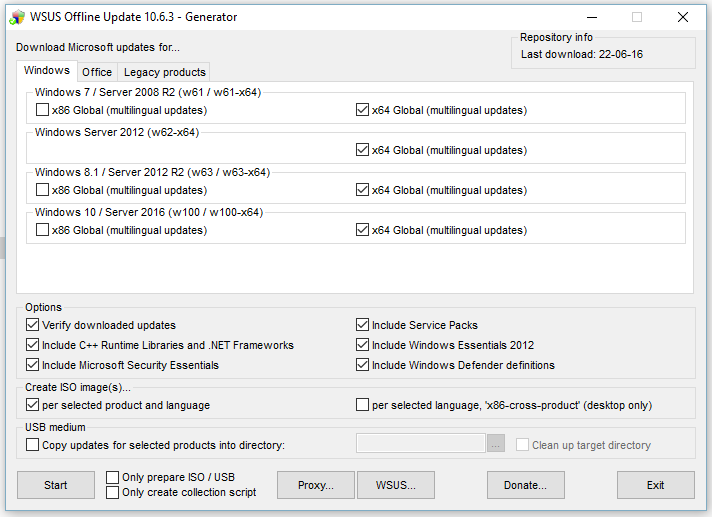This screenshot has height=517, width=712.
Task: Toggle Include Service Packs checkbox
Action: tap(362, 325)
